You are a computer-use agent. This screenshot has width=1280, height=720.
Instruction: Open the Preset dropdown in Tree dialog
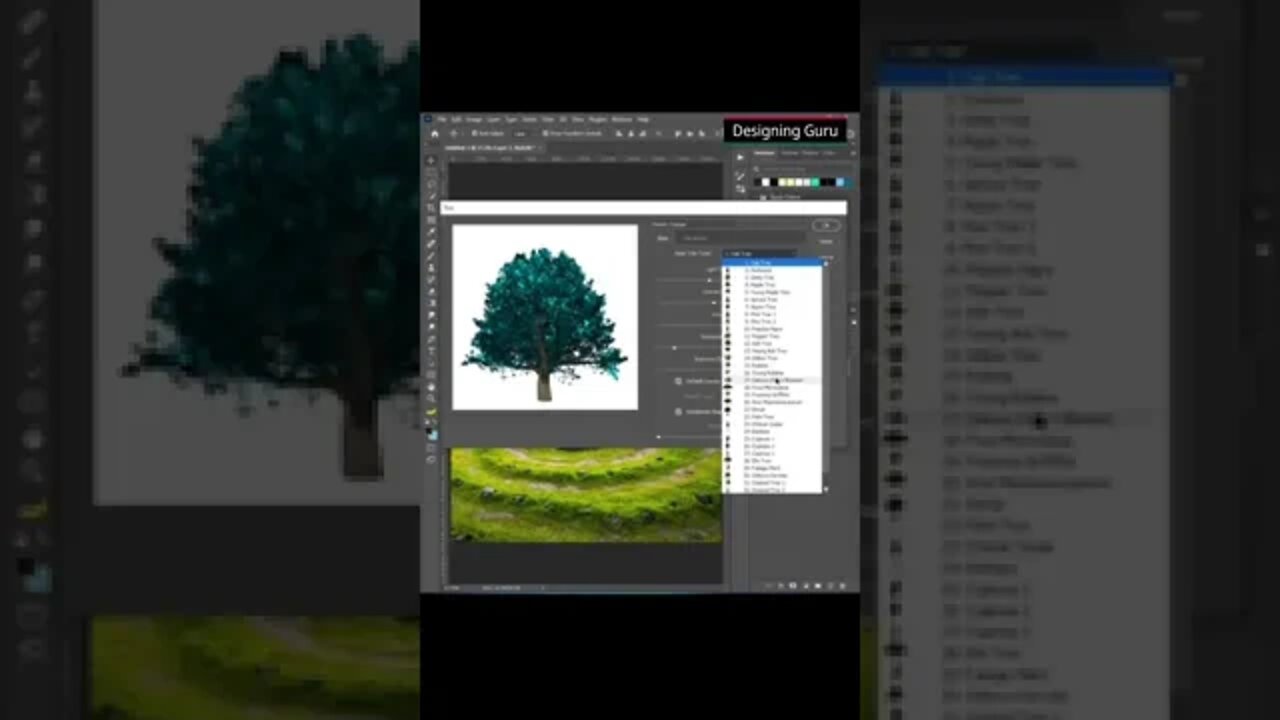pyautogui.click(x=741, y=238)
